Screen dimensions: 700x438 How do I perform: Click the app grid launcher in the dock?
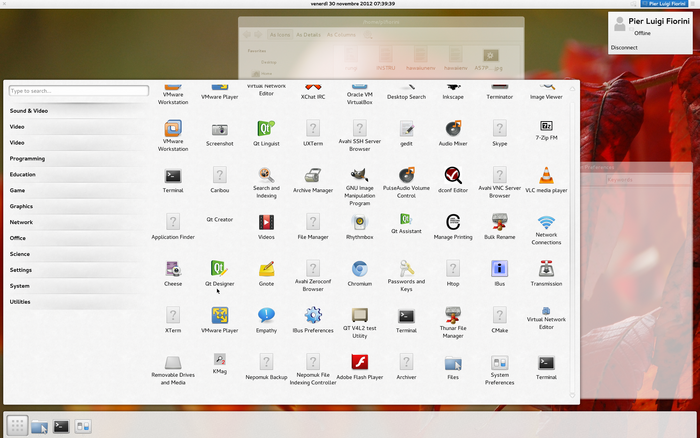pyautogui.click(x=16, y=425)
